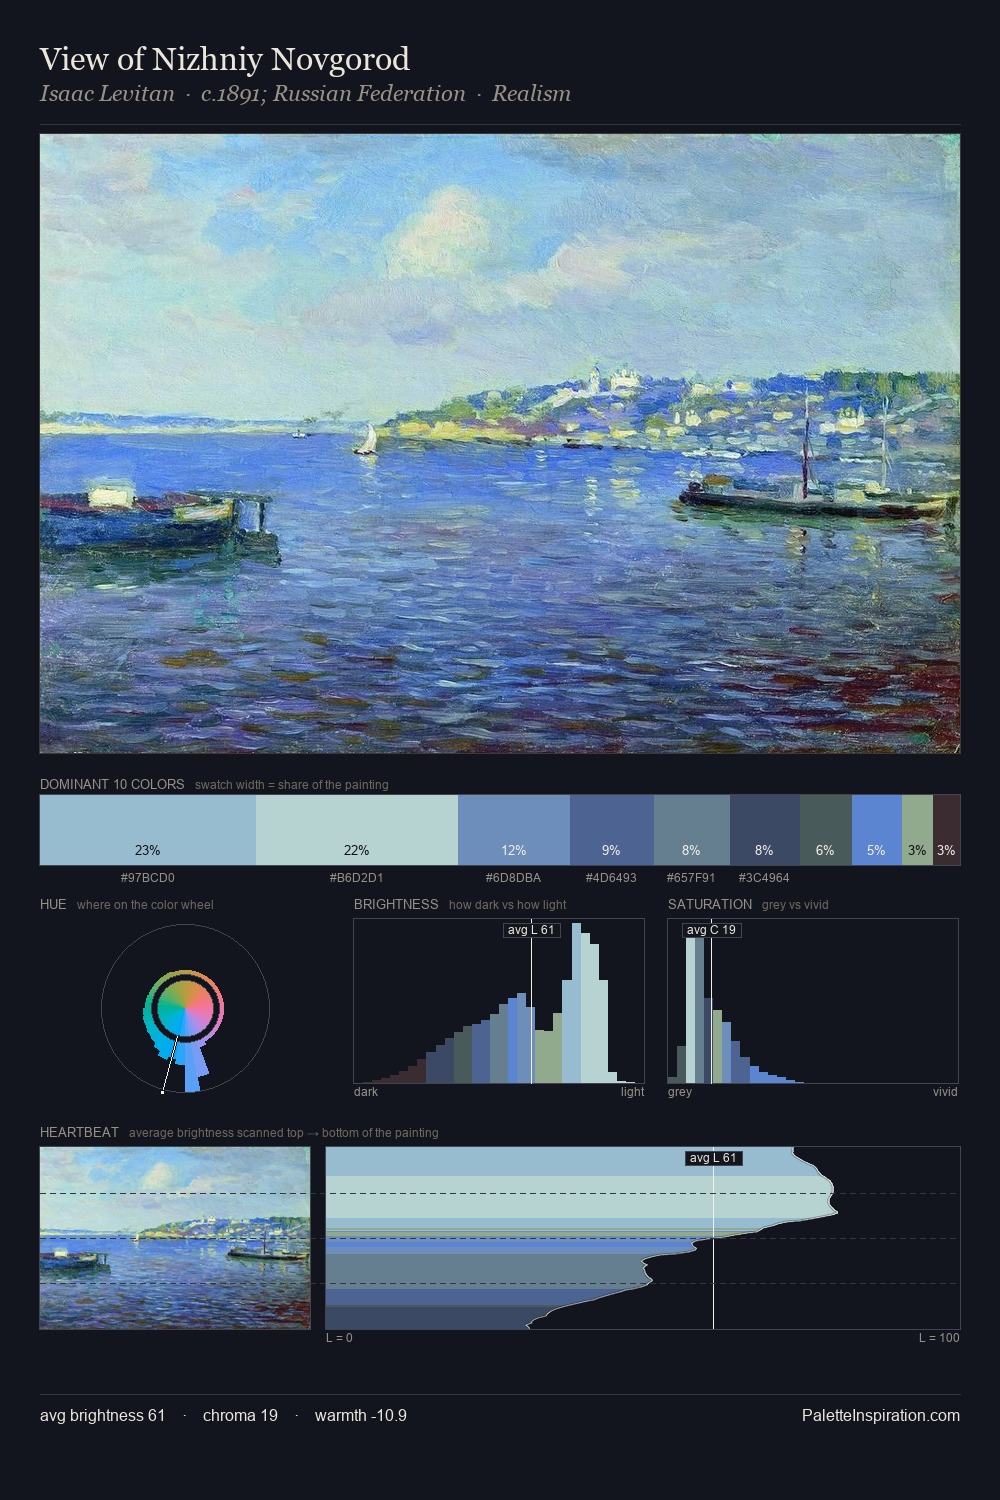
Task: Click 'c.1891; Russian Federation' text
Action: 333,93
